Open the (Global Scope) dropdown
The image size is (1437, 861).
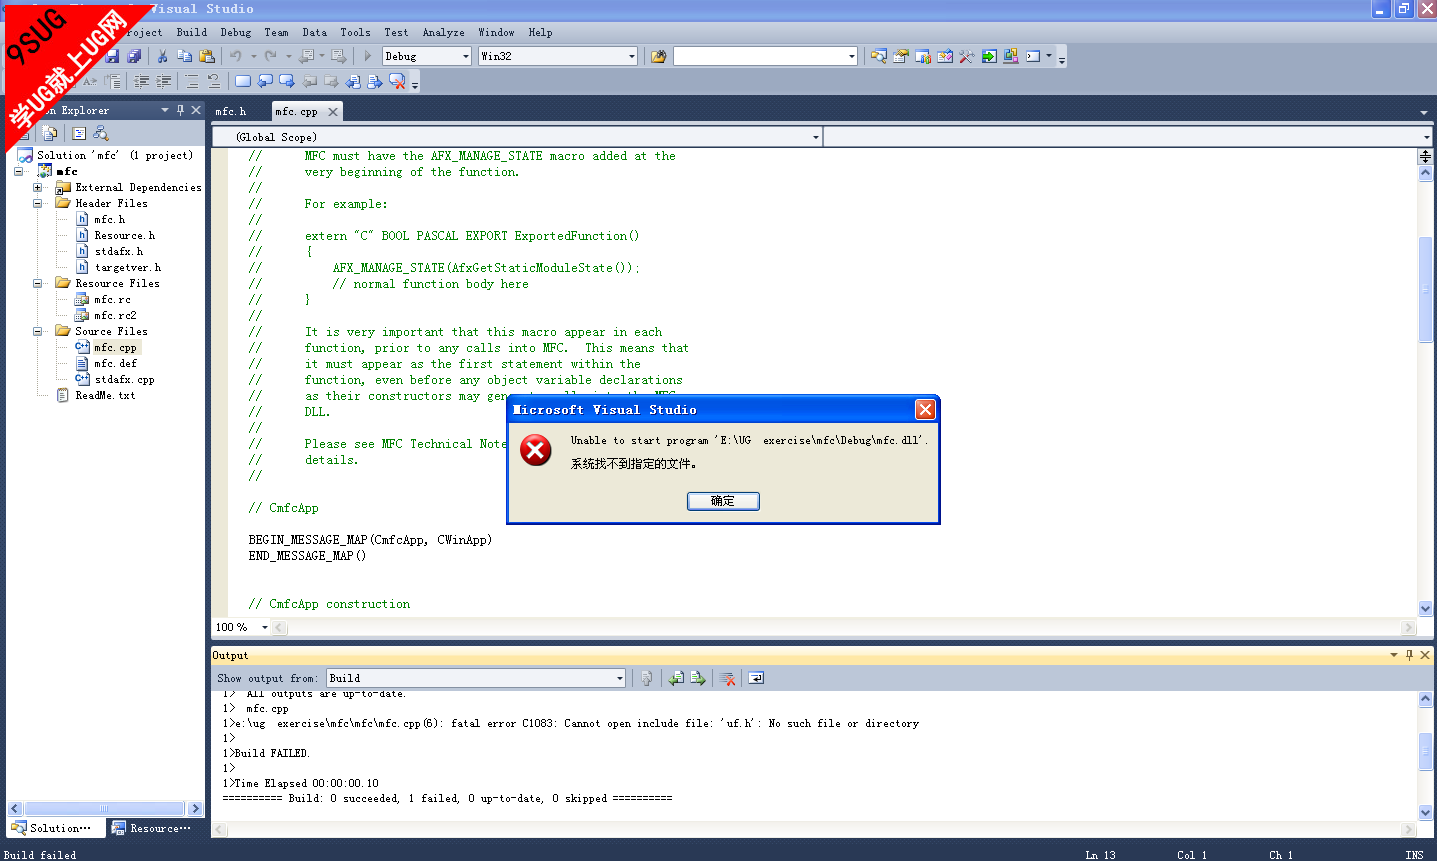(816, 137)
